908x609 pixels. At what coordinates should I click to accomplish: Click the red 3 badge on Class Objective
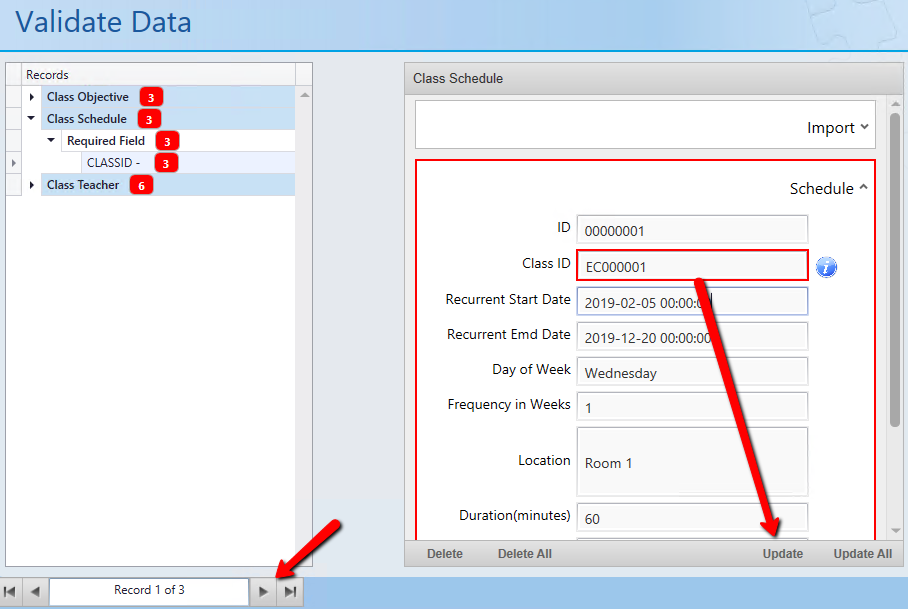click(x=151, y=97)
